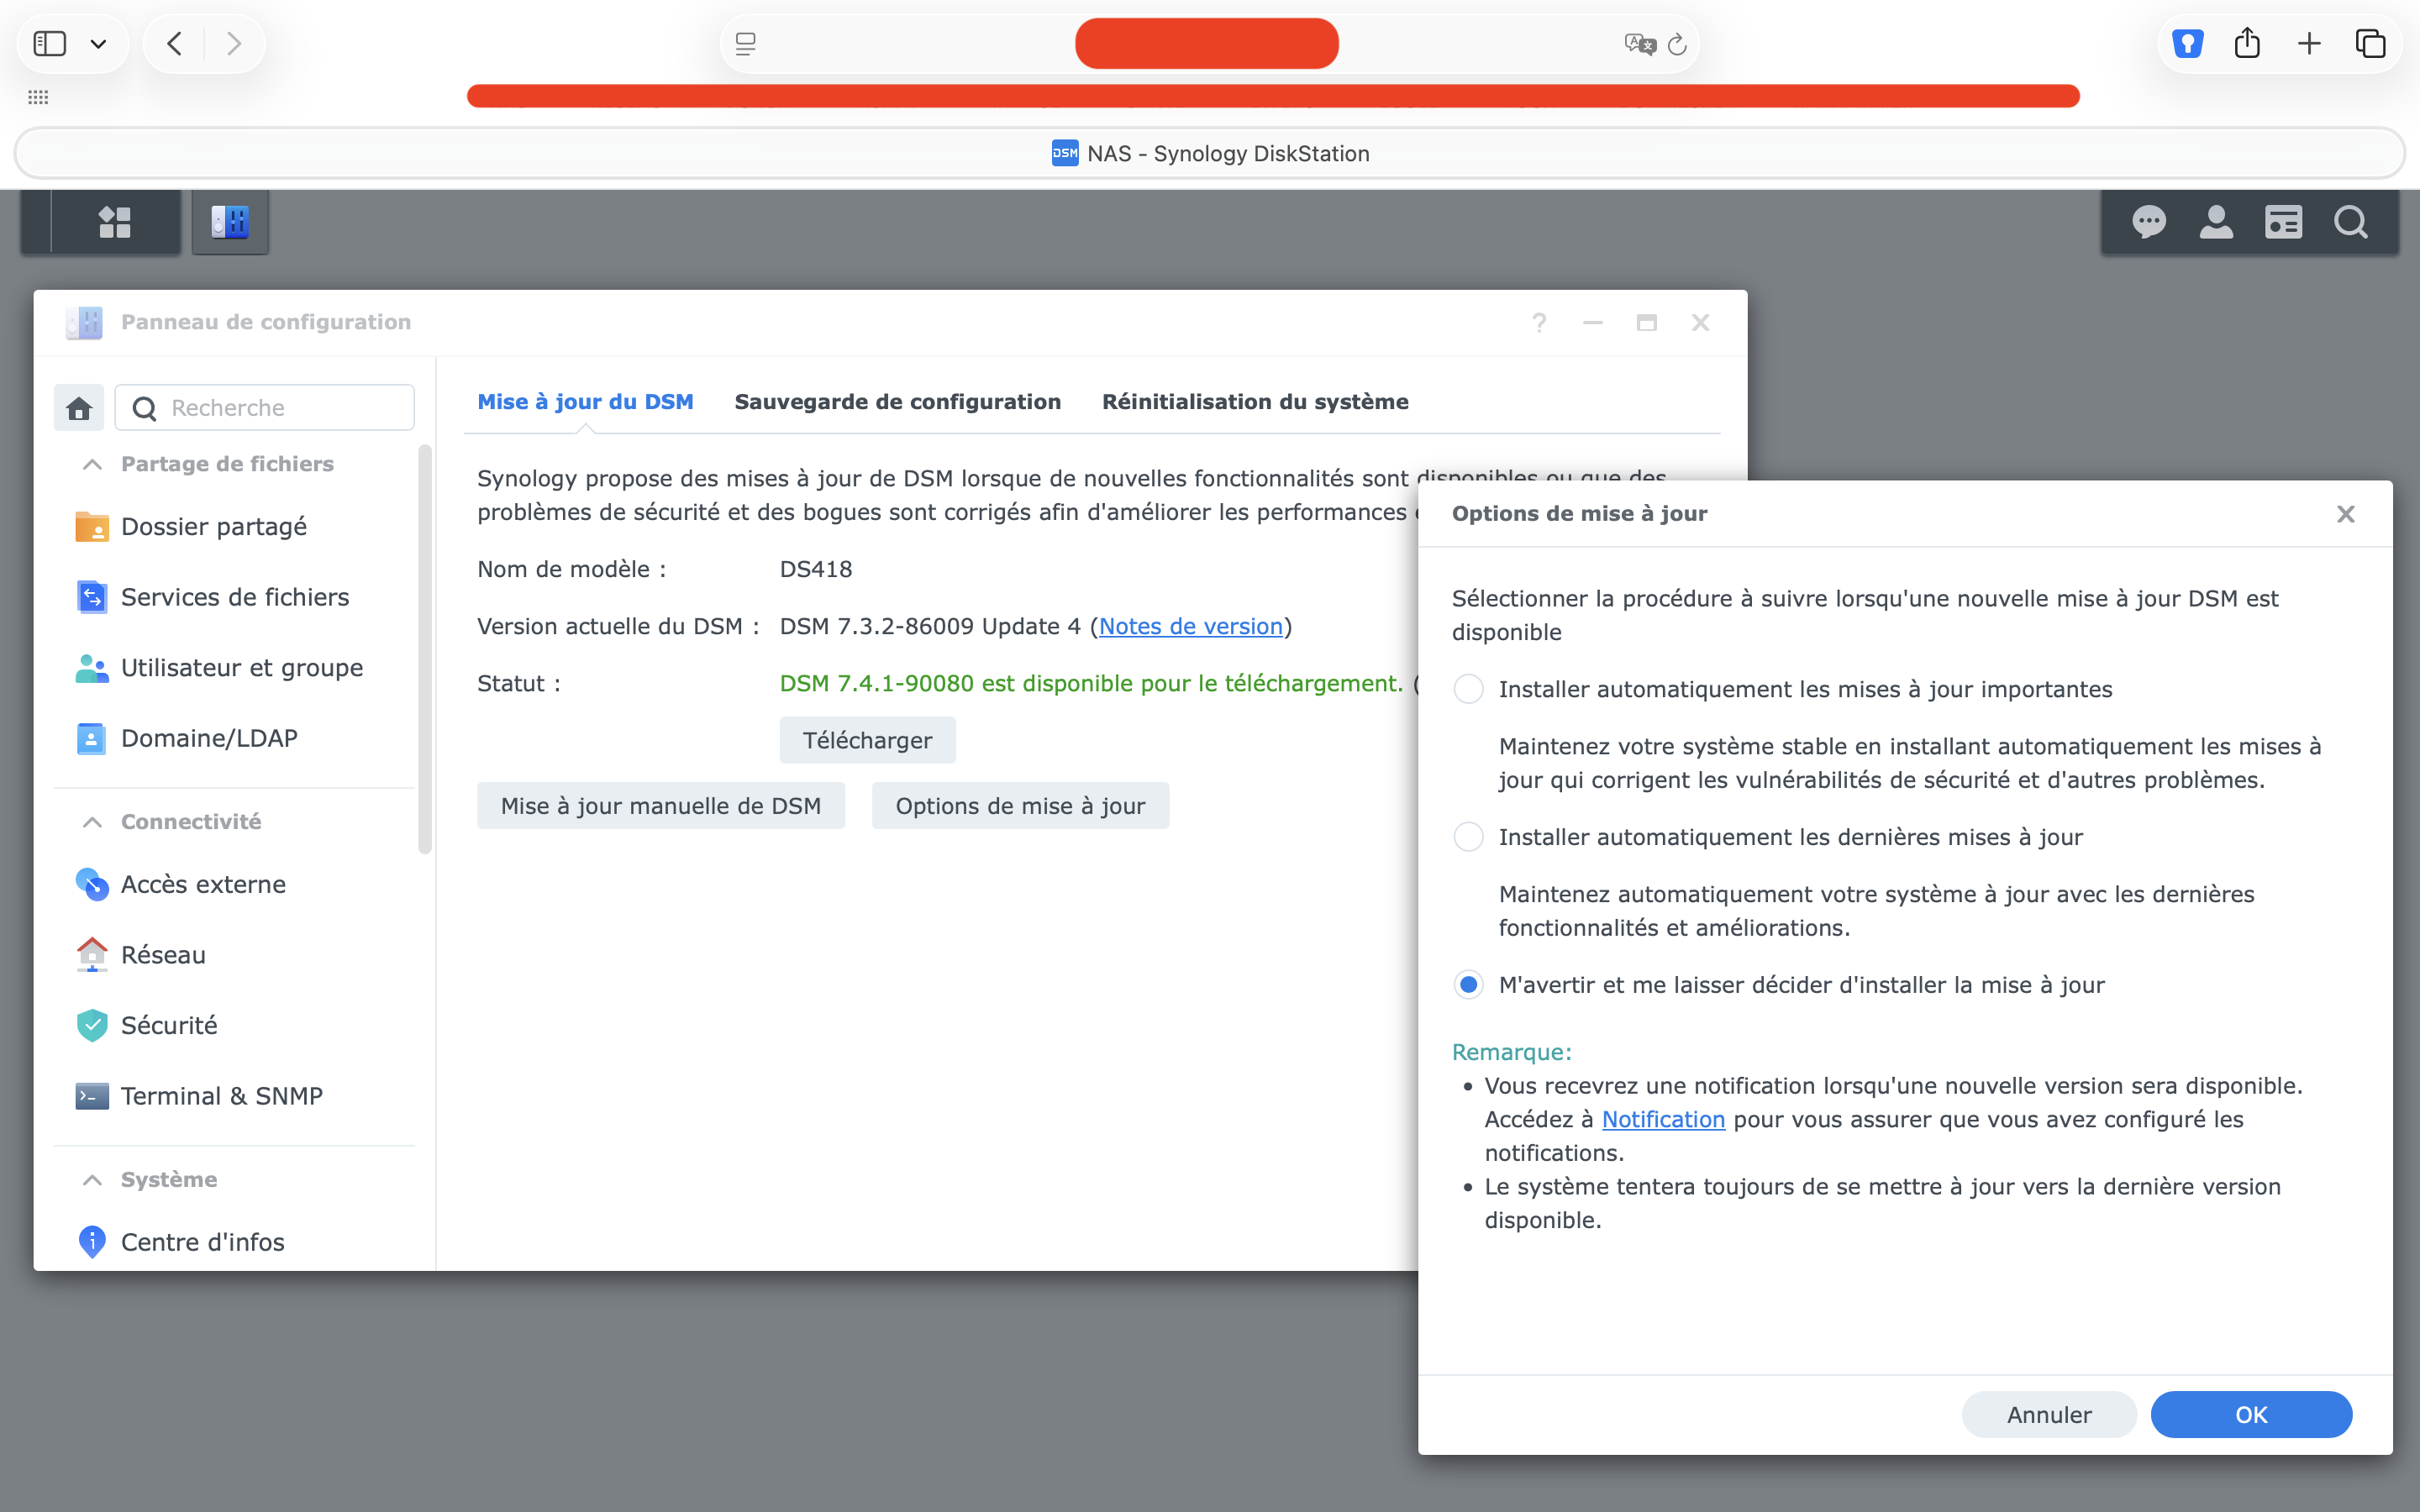Open the Notes de version link
The image size is (2420, 1512).
[1190, 626]
